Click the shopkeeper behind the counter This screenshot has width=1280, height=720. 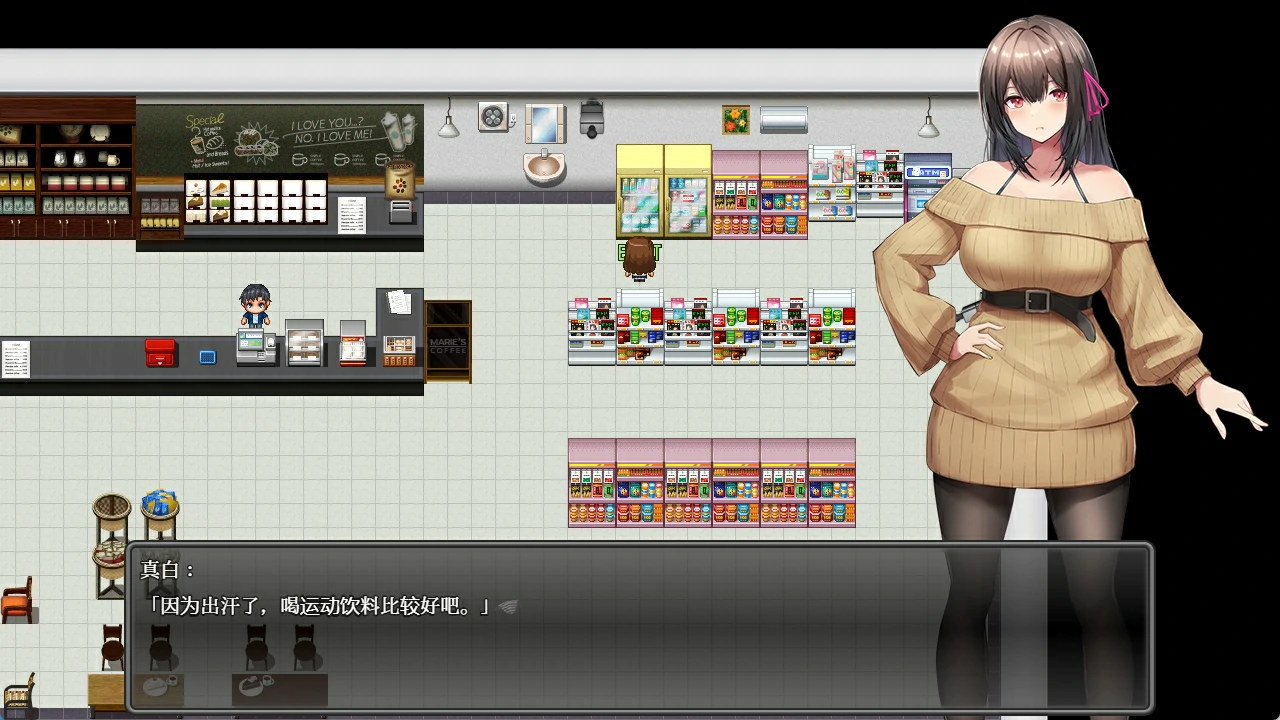[x=255, y=306]
